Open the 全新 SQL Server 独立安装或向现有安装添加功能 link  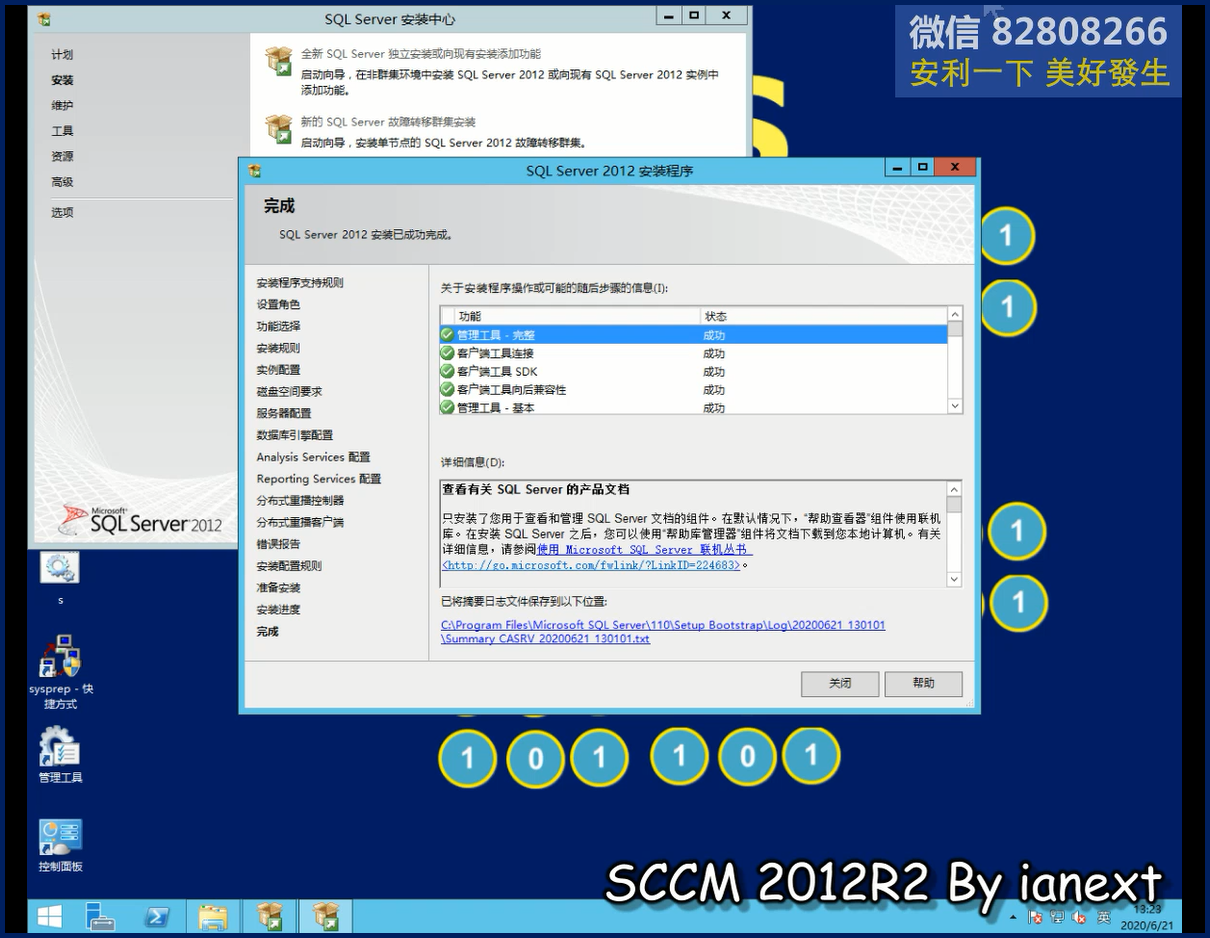pos(421,54)
